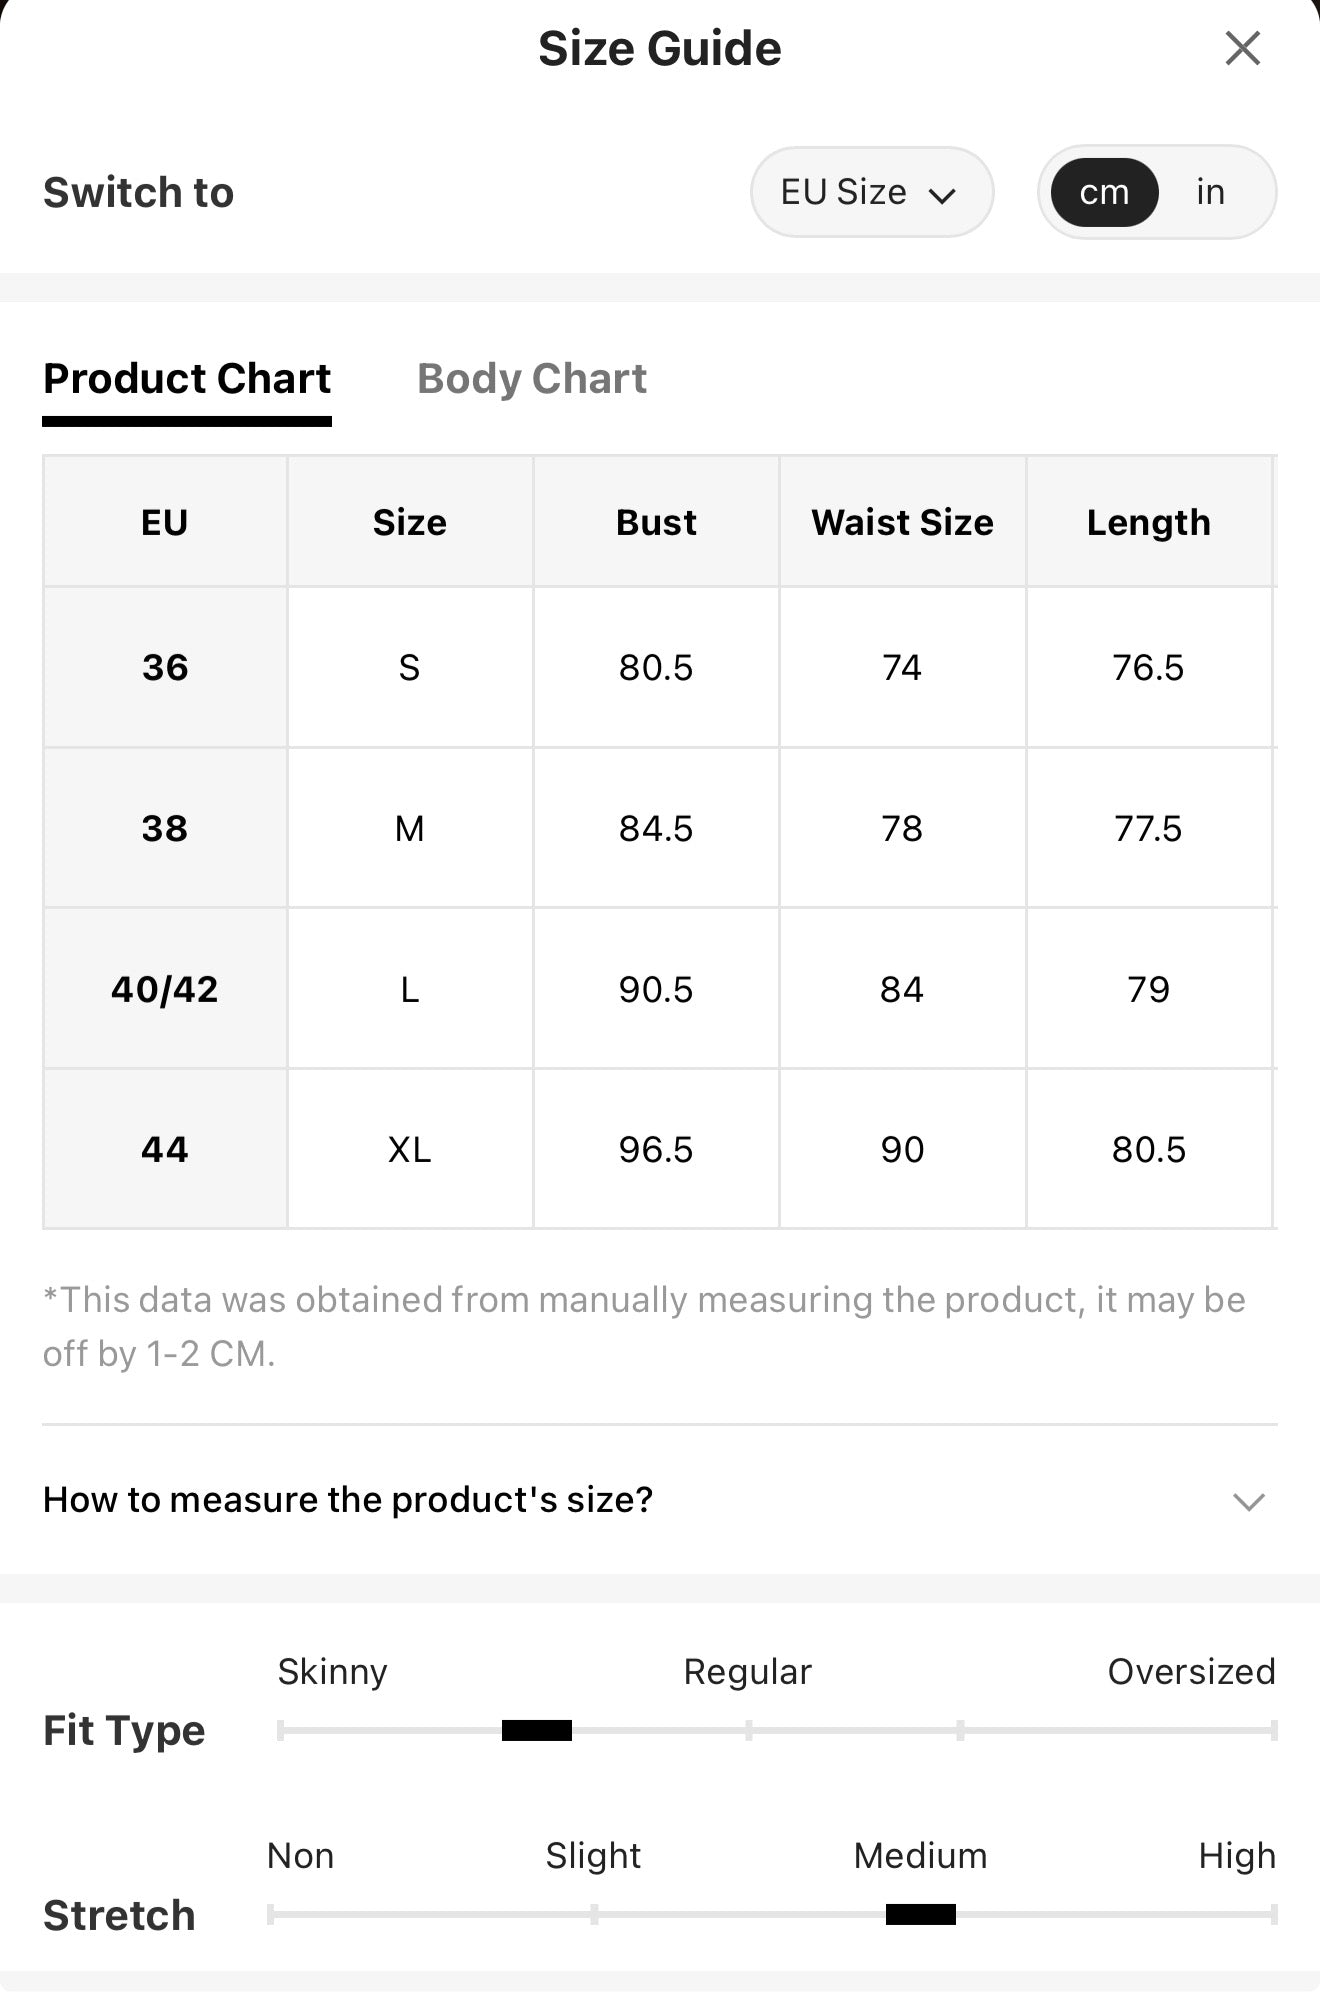Select the EU 38 row header
This screenshot has height=1992, width=1320.
point(165,828)
